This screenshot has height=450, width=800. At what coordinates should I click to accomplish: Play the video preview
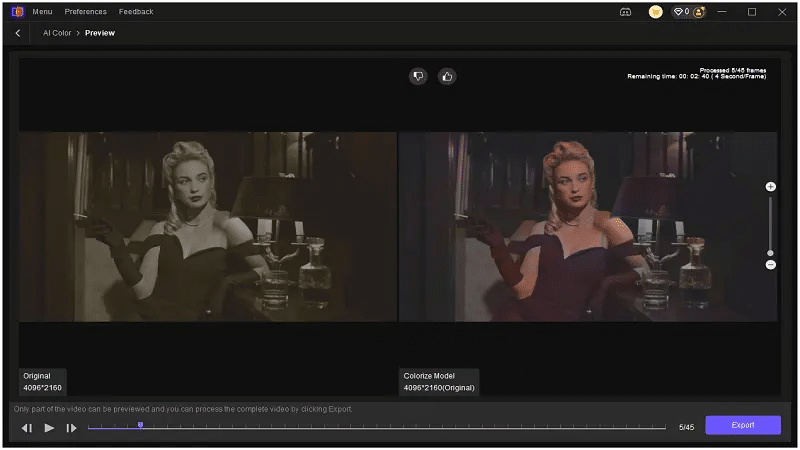[49, 428]
